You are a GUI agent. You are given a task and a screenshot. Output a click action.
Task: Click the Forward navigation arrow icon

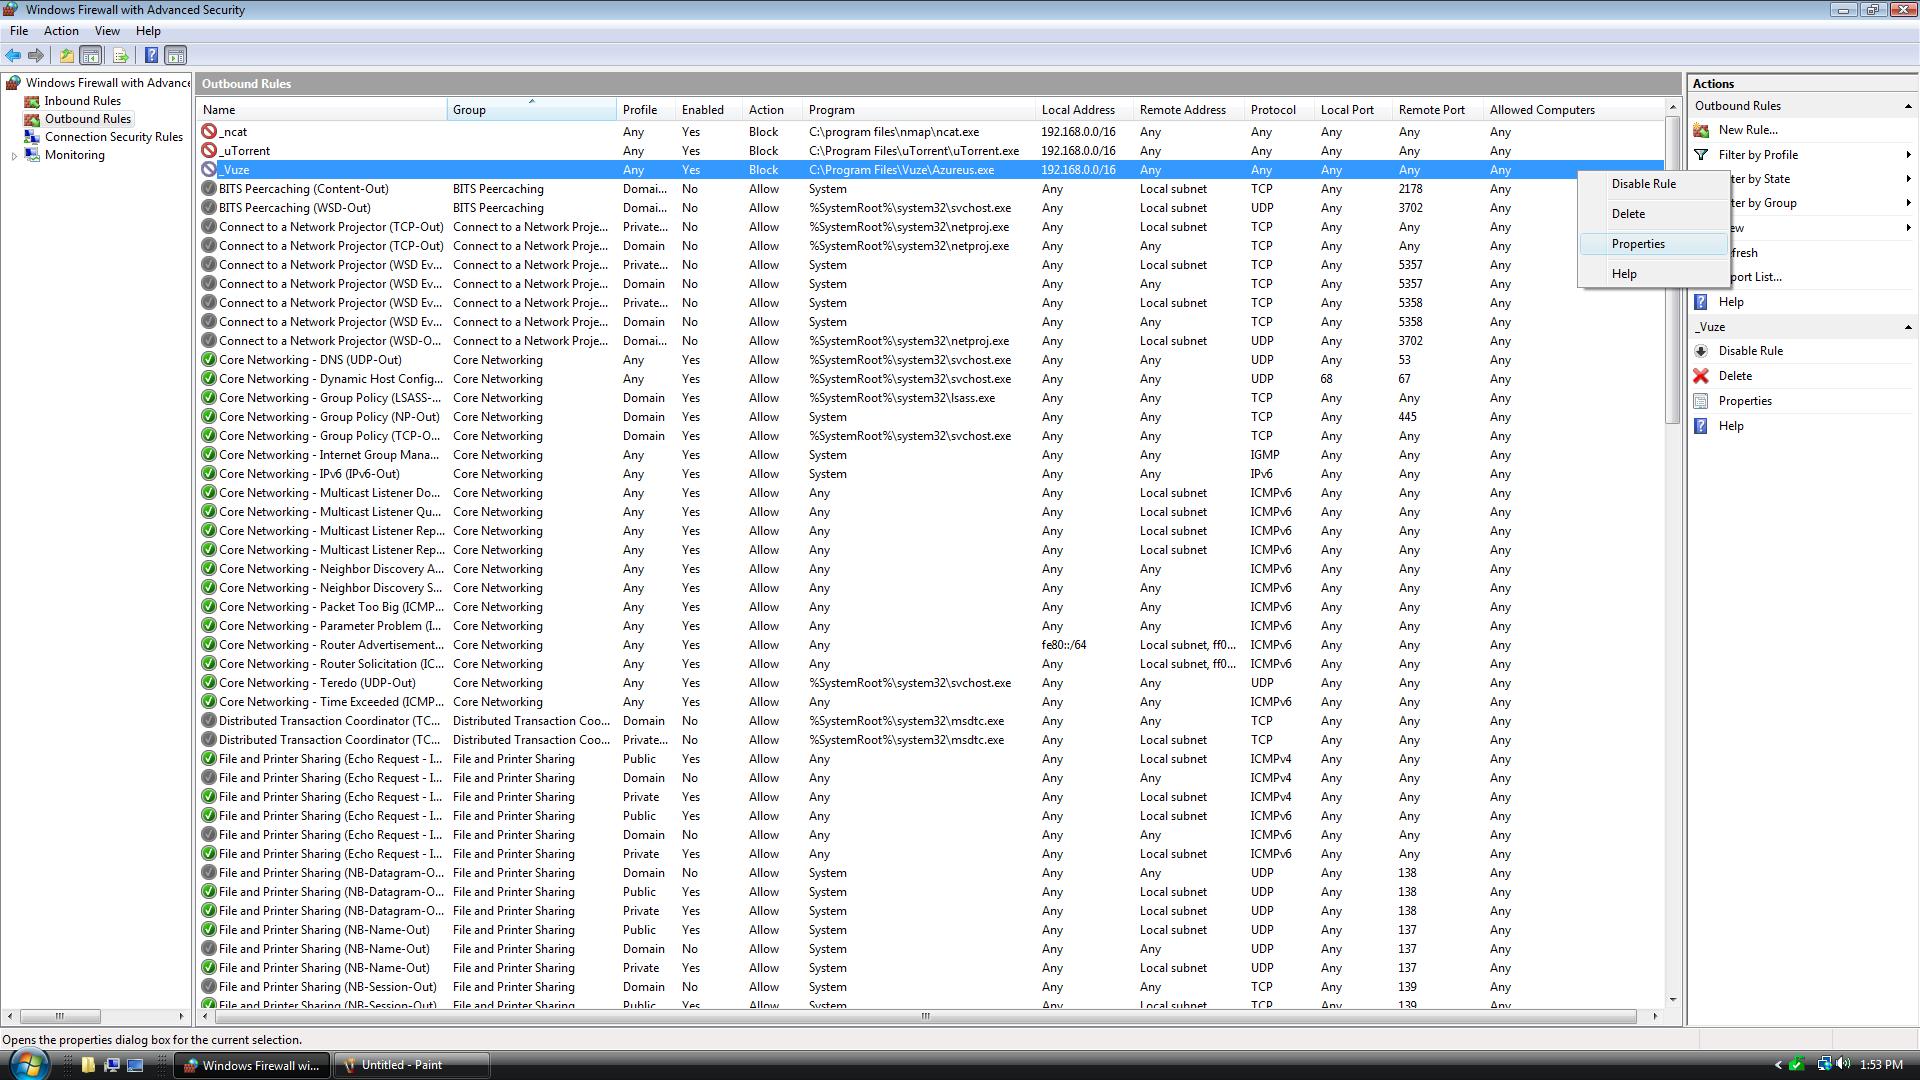pyautogui.click(x=36, y=55)
